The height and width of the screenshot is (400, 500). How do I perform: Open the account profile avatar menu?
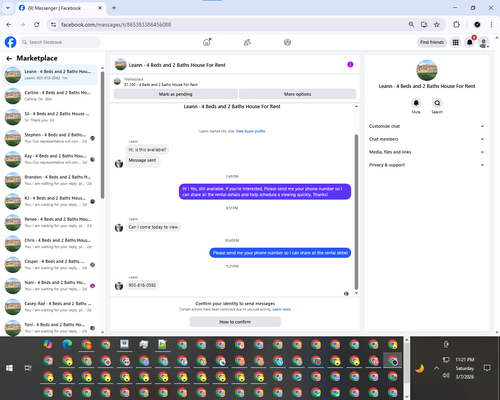484,42
